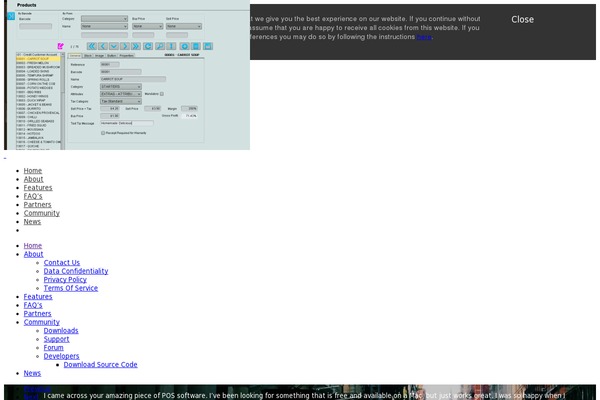The image size is (600, 400).
Task: Open the Downloads link
Action: [x=61, y=330]
